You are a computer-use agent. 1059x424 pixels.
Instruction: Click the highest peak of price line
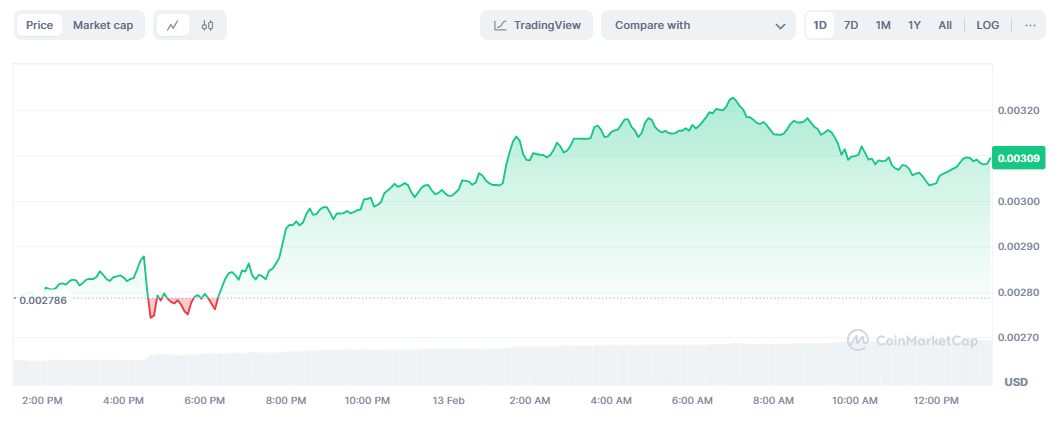(733, 99)
